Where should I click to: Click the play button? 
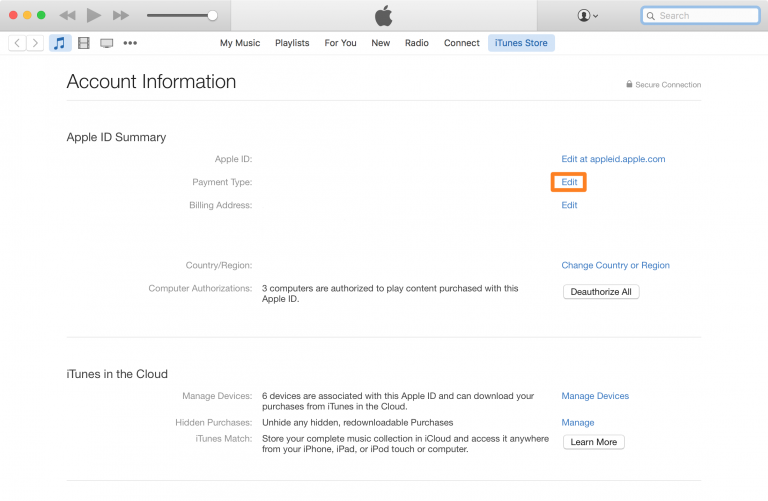click(x=94, y=15)
